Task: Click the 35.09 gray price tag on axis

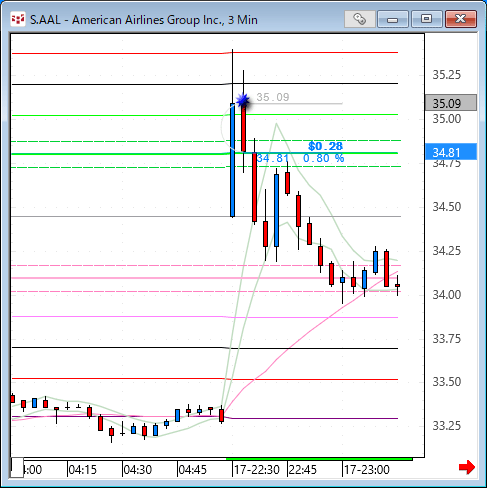Action: point(451,103)
